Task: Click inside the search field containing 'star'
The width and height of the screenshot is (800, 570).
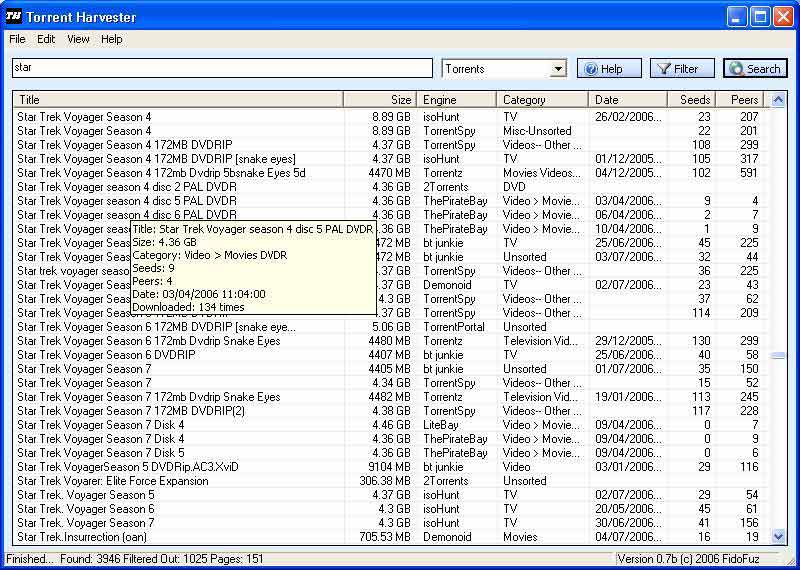Action: pos(220,68)
